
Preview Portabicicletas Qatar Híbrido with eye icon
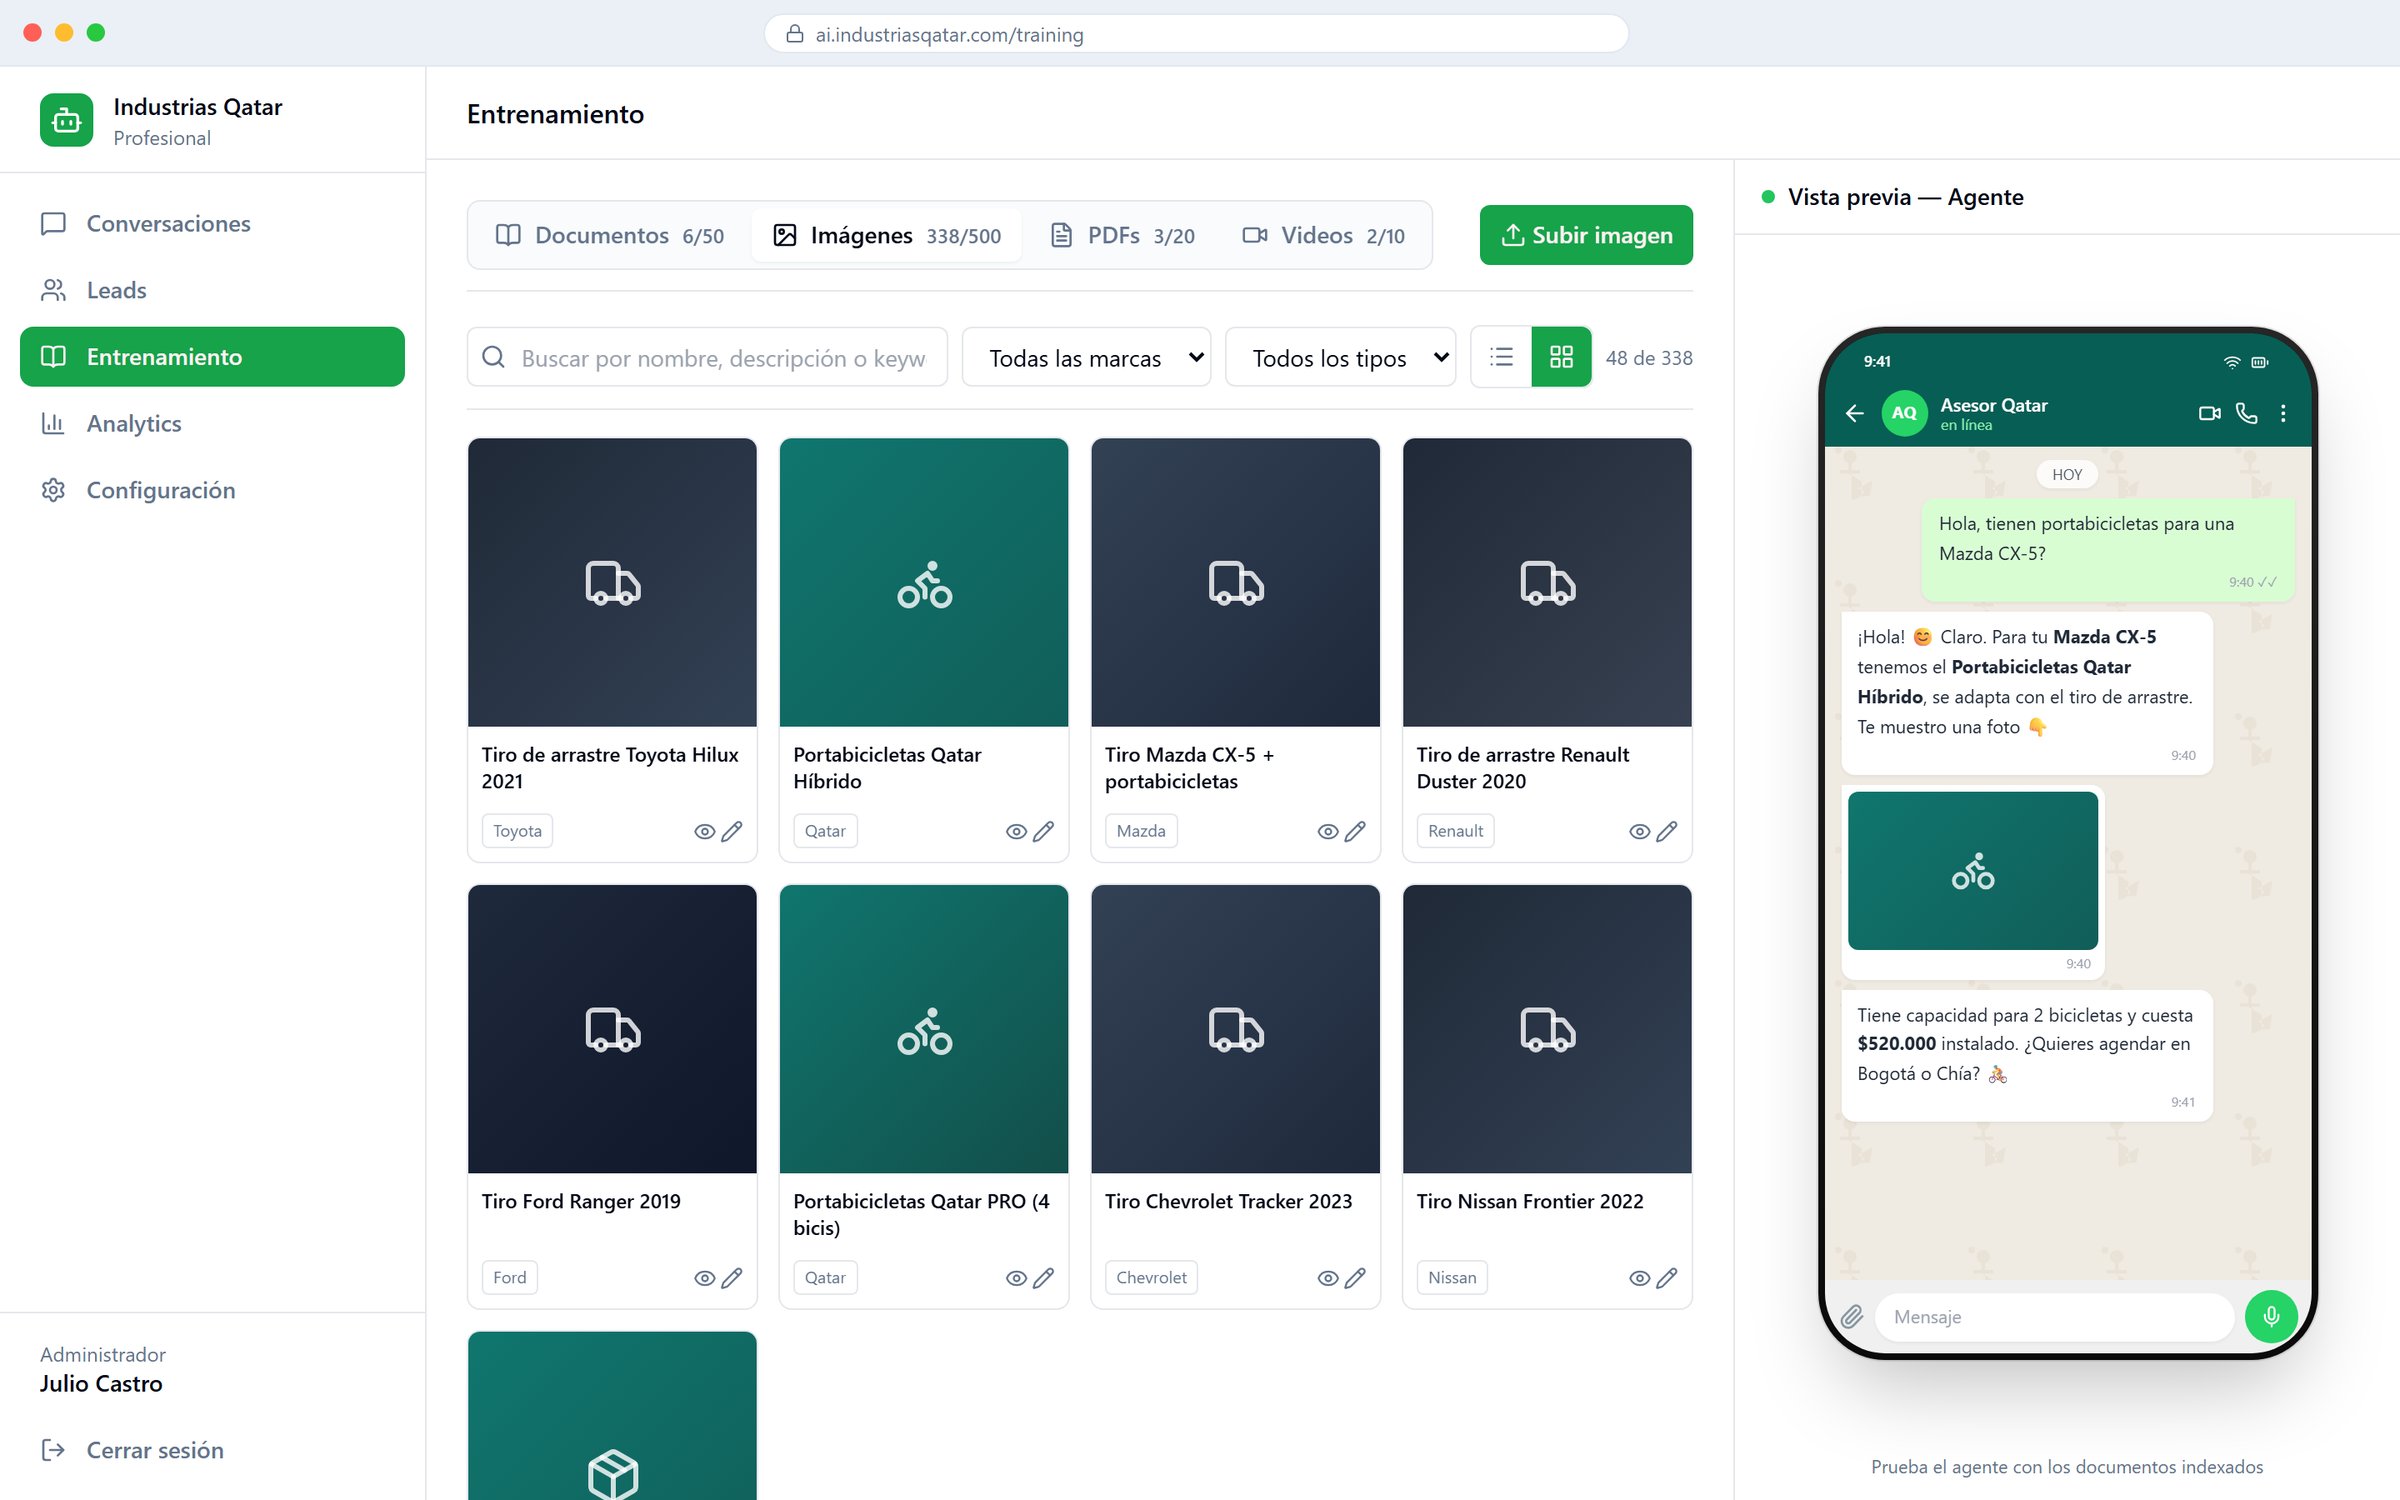(x=1016, y=831)
